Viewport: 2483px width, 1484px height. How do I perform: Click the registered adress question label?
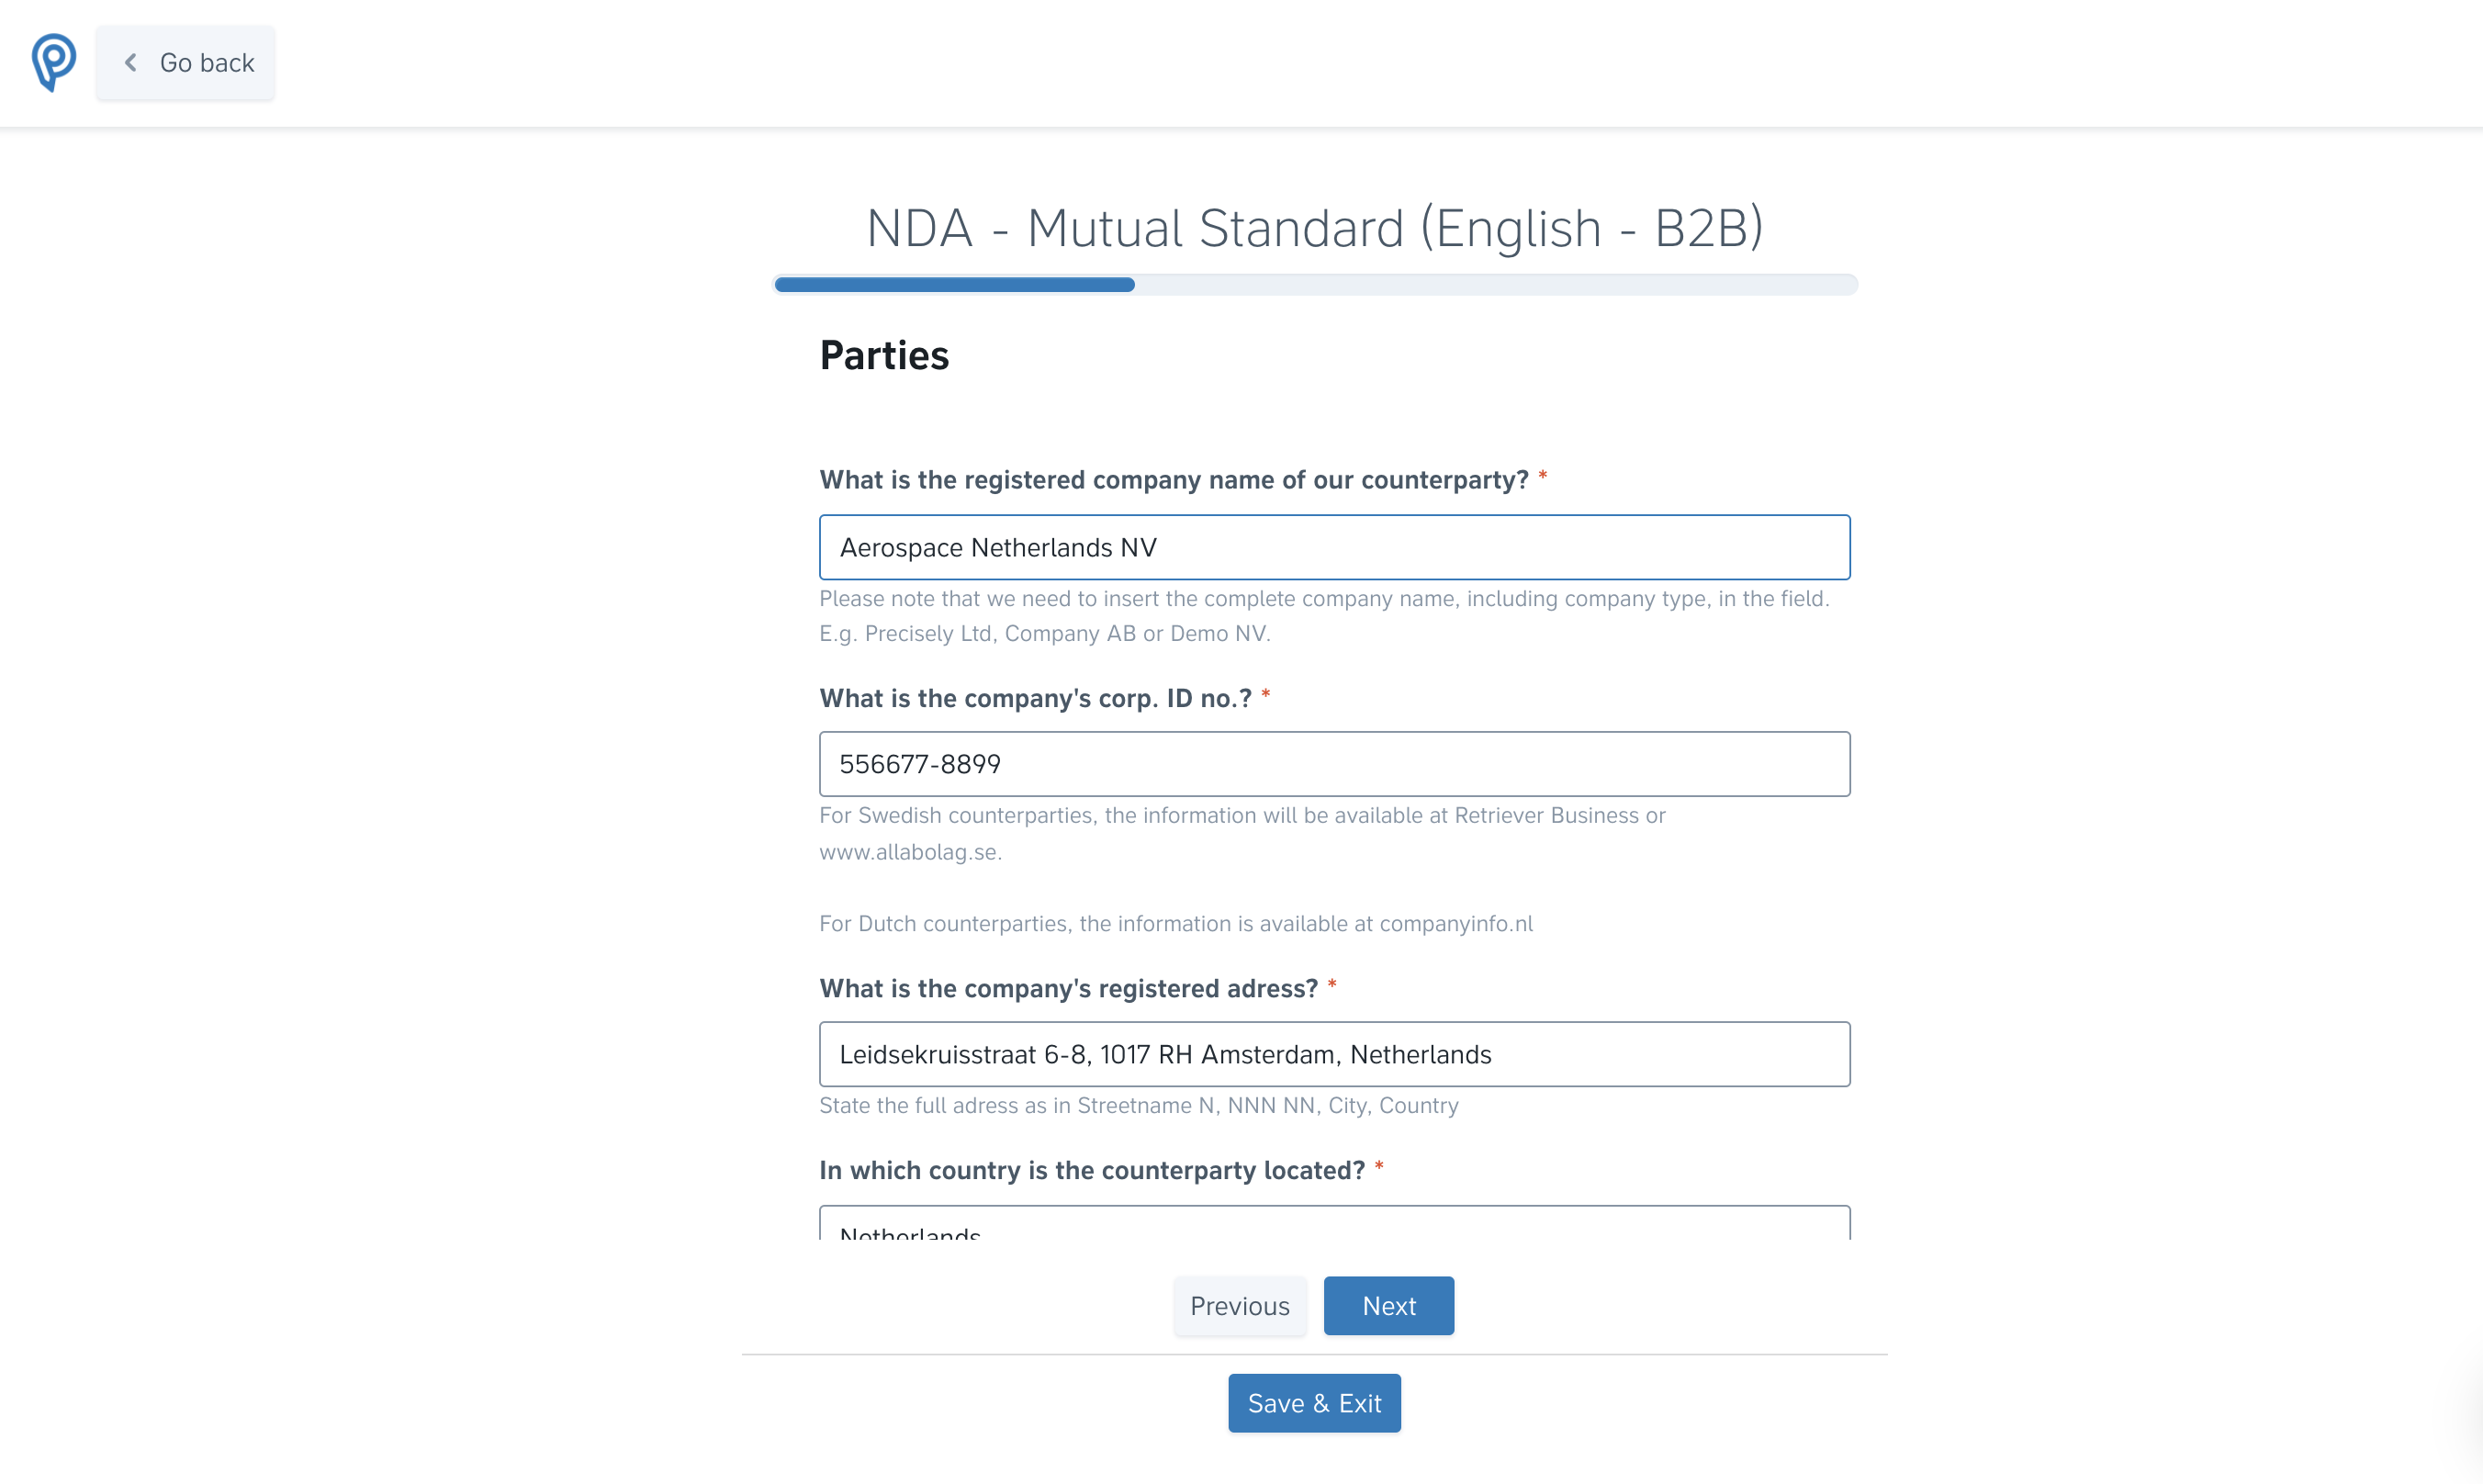[1069, 988]
